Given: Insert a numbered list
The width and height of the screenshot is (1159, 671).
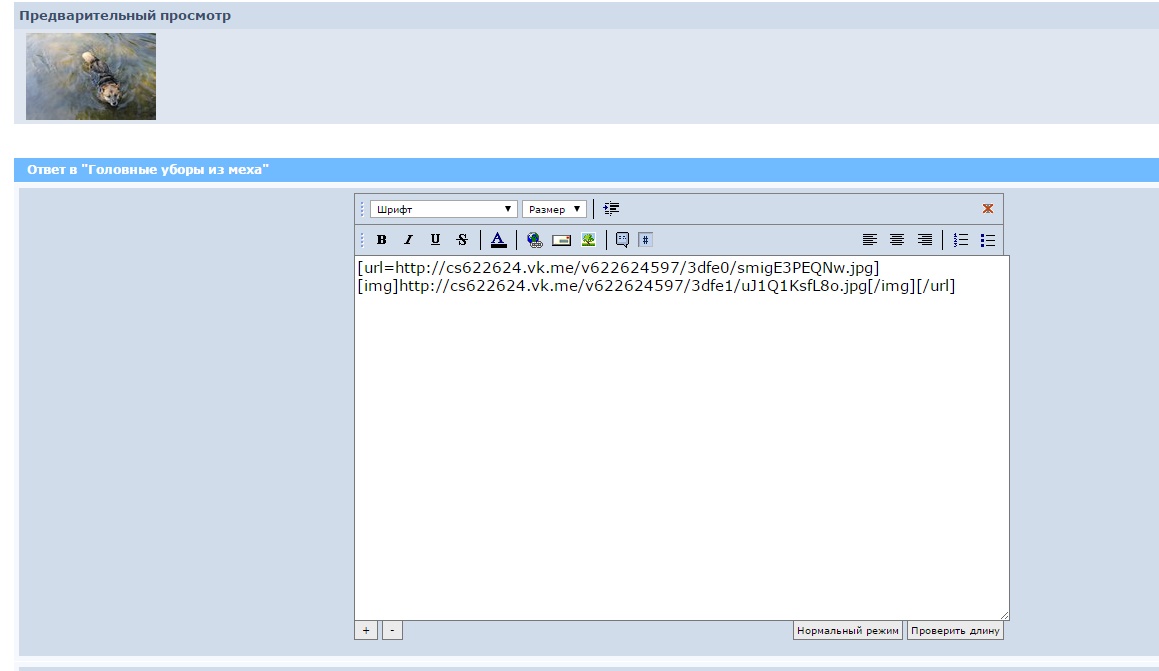Looking at the screenshot, I should point(960,239).
